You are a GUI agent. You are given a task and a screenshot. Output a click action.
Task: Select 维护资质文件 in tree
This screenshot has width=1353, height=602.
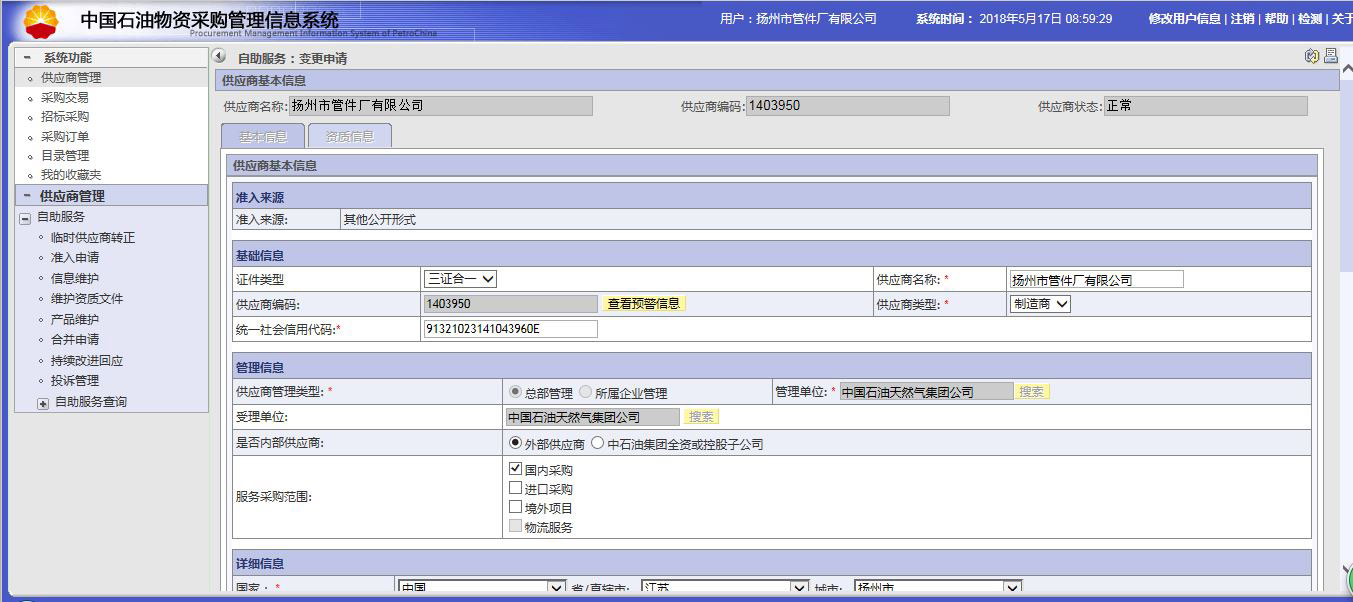click(x=87, y=299)
